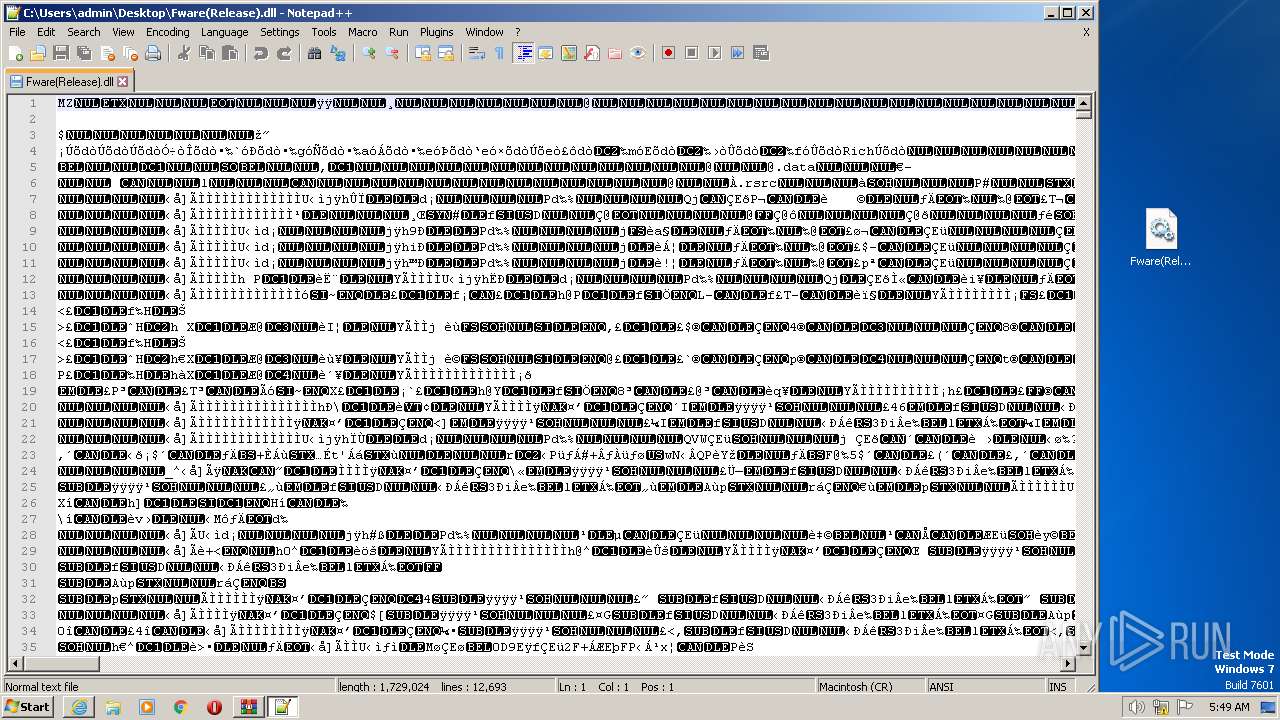
Task: Open the Edit menu
Action: [46, 32]
